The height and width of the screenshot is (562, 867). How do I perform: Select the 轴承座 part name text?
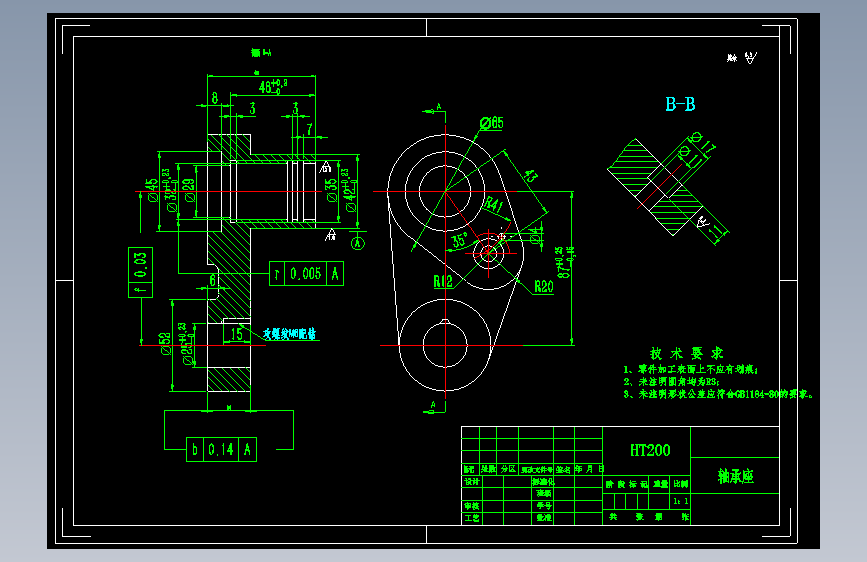(x=735, y=476)
